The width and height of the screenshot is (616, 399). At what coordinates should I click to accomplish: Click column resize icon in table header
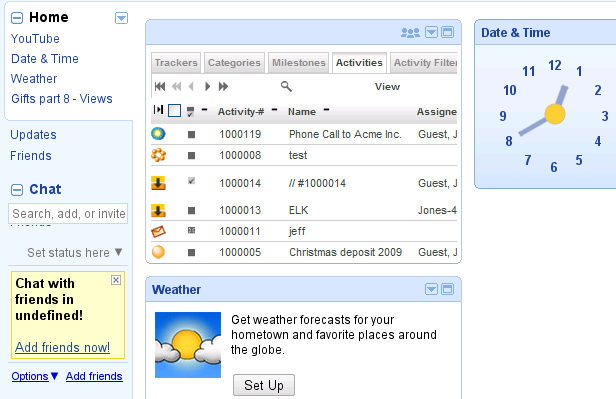(158, 110)
